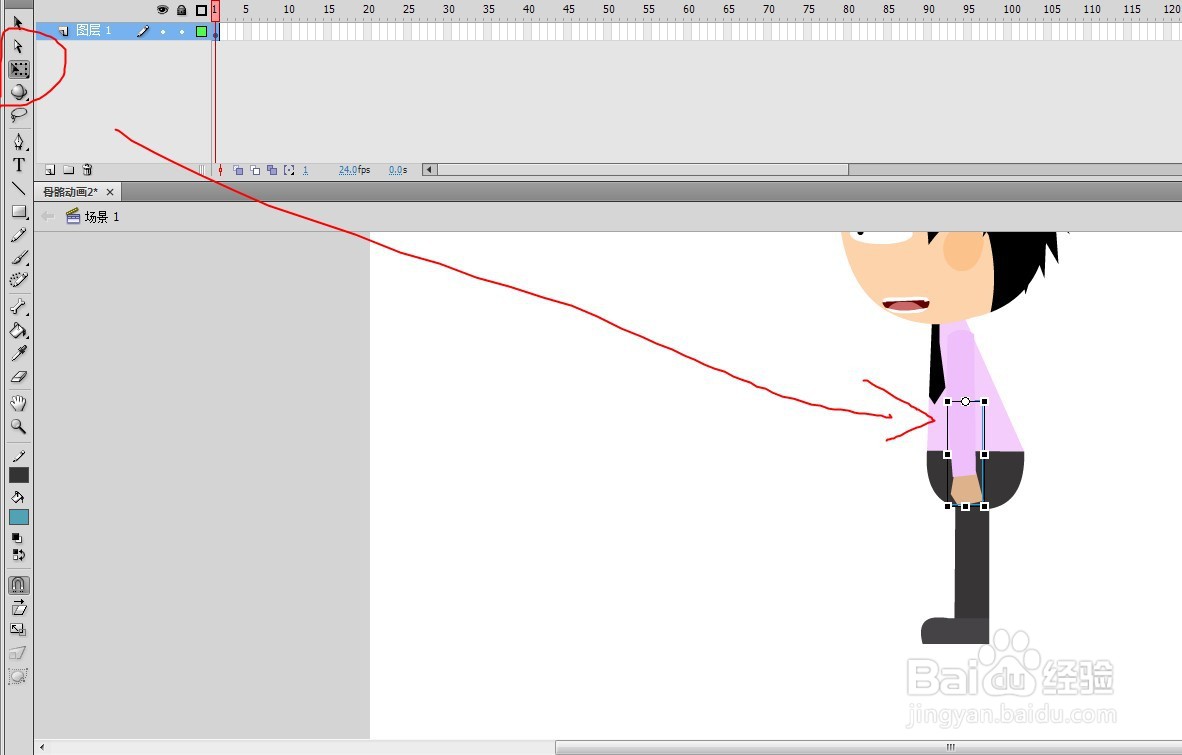Viewport: 1182px width, 755px height.
Task: Open Modify Onion Markers menu
Action: pos(289,170)
